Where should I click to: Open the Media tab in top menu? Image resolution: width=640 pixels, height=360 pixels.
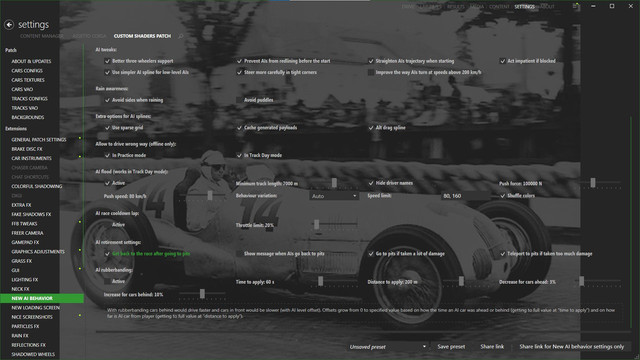pyautogui.click(x=477, y=7)
